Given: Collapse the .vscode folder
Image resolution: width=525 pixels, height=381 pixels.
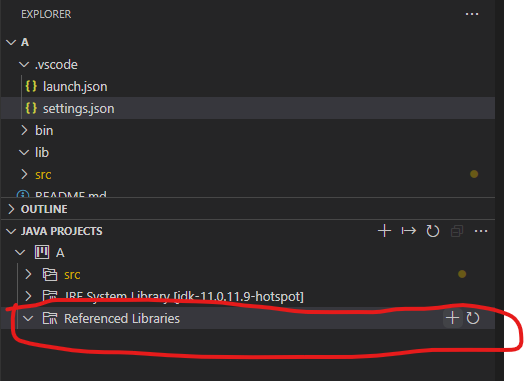Looking at the screenshot, I should (x=24, y=64).
